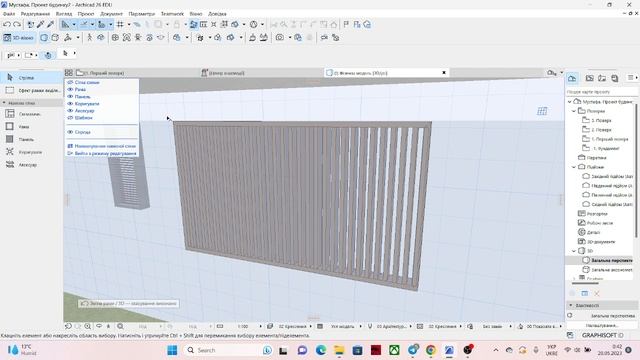Image resolution: width=640 pixels, height=360 pixels.
Task: Open the Project Map navigator icon
Action: (x=572, y=78)
